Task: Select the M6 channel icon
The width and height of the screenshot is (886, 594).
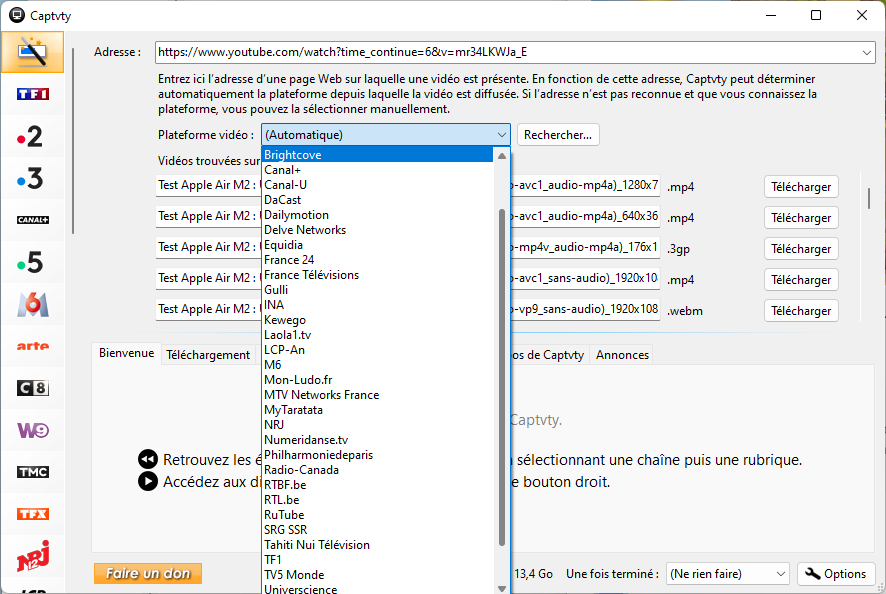Action: tap(33, 304)
